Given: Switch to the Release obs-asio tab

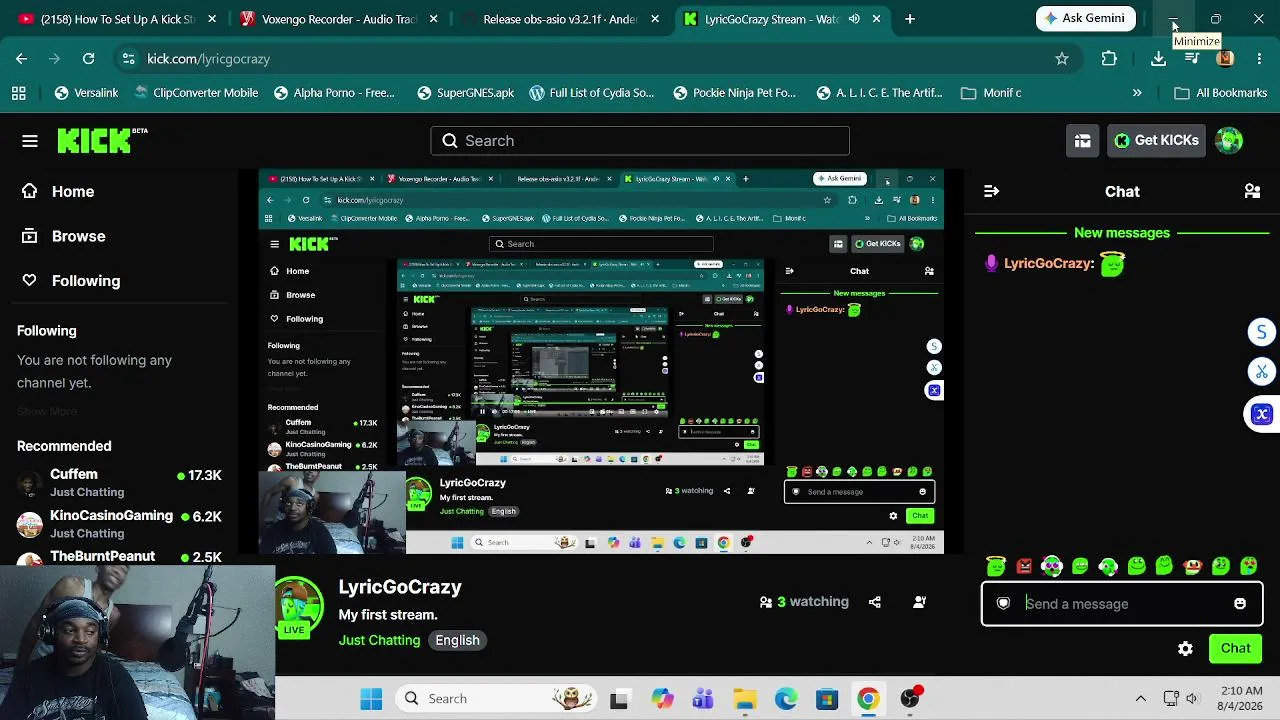Looking at the screenshot, I should [561, 19].
